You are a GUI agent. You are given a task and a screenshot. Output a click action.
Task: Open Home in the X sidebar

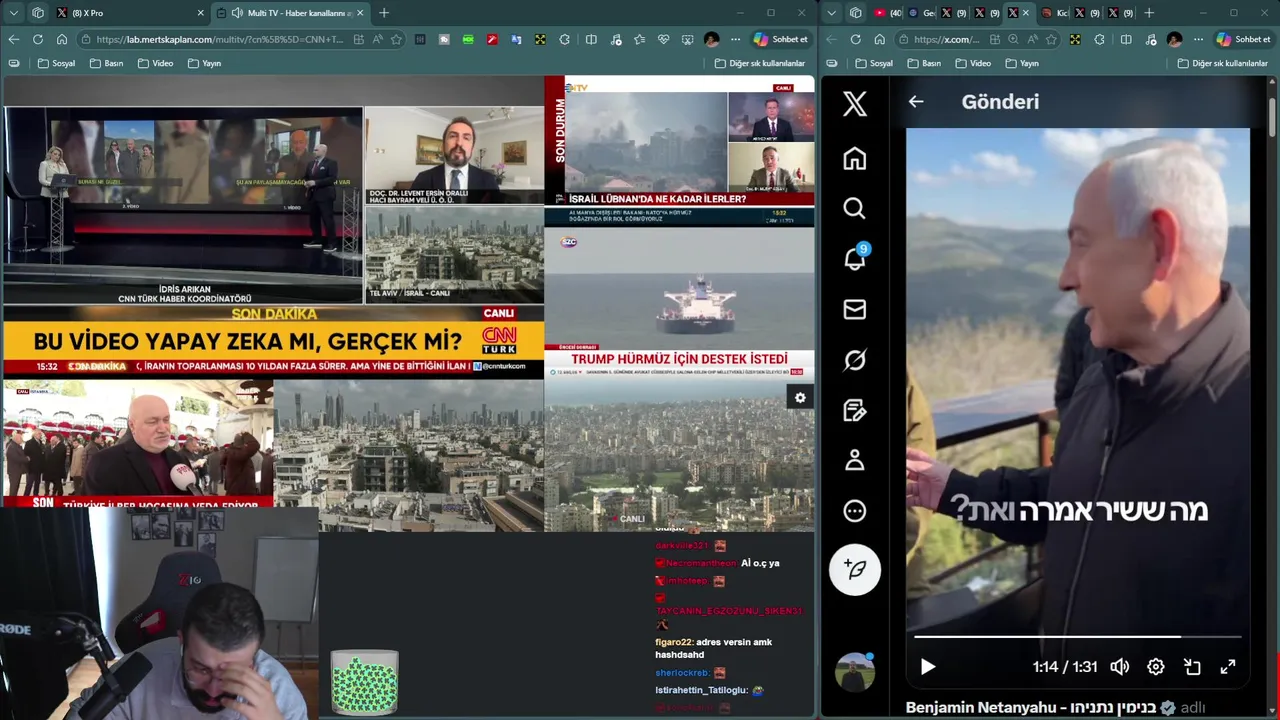click(x=854, y=158)
